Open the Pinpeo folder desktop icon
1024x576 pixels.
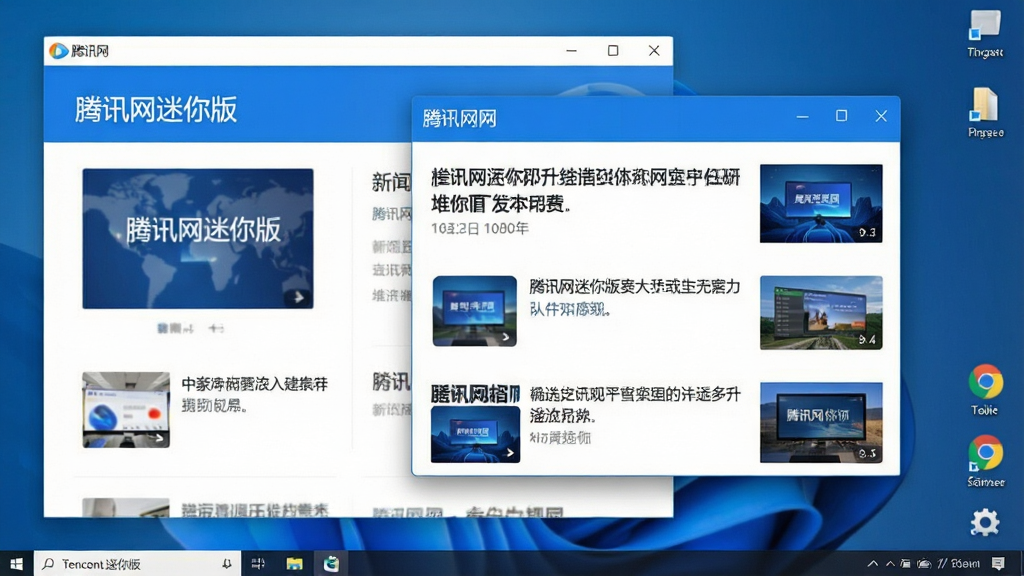click(x=985, y=112)
